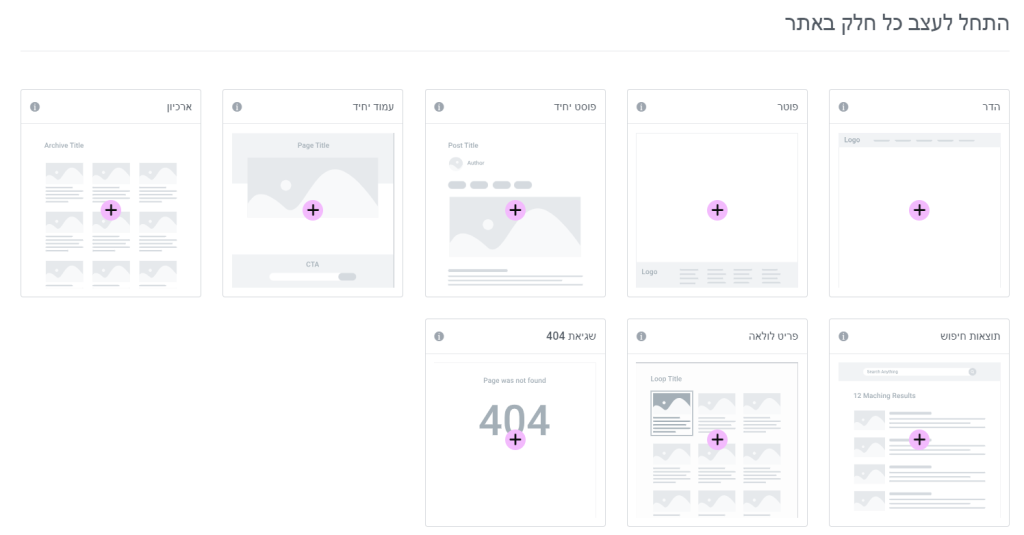Click the 'Page was not found' preview text
1024x535 pixels.
pos(515,380)
